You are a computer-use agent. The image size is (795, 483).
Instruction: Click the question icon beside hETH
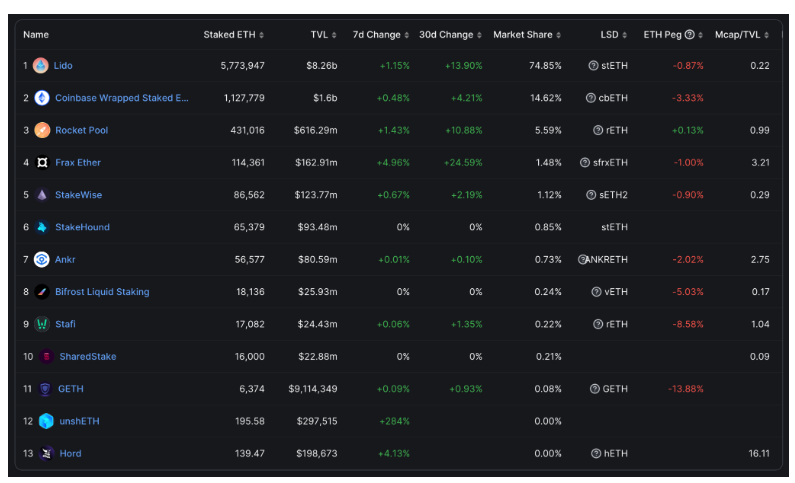pos(596,453)
